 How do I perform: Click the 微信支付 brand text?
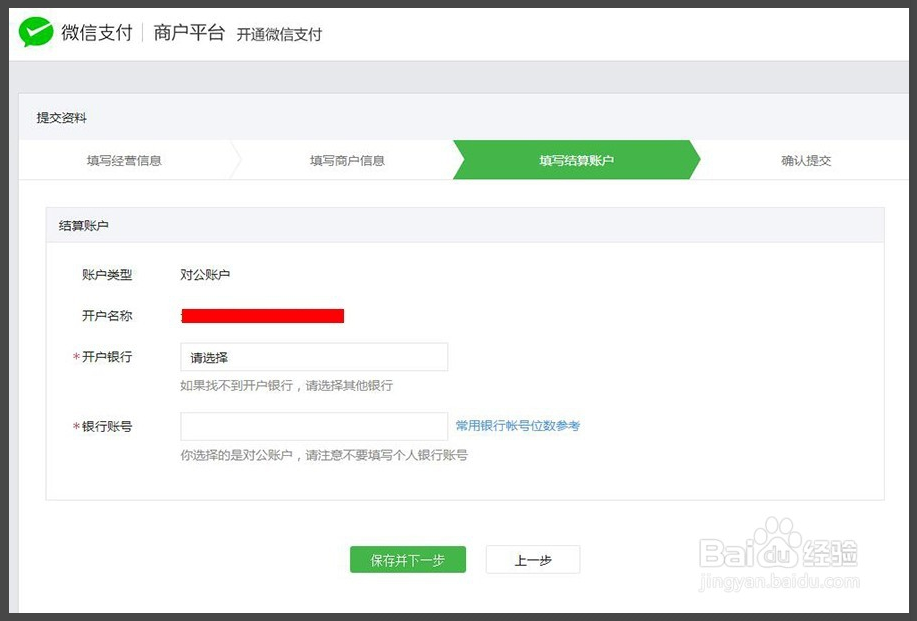coord(97,33)
